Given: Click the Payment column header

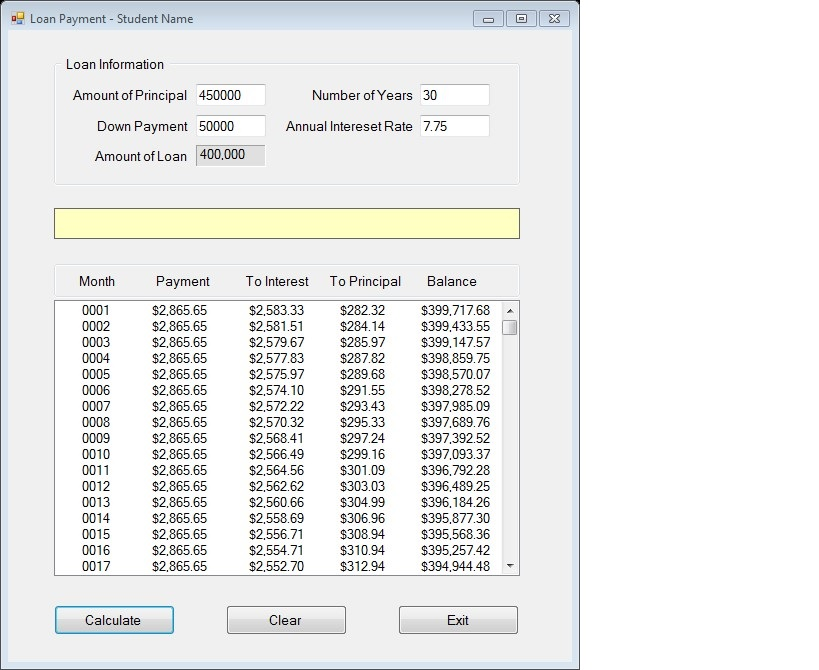Looking at the screenshot, I should click(182, 281).
